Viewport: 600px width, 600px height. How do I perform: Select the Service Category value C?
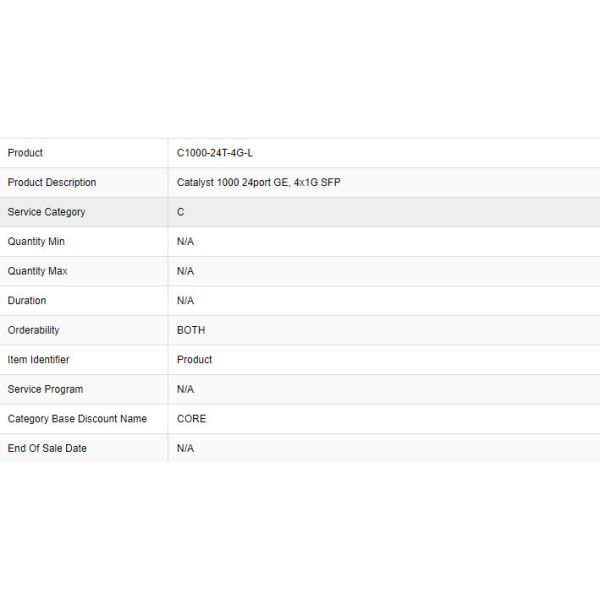pos(181,212)
